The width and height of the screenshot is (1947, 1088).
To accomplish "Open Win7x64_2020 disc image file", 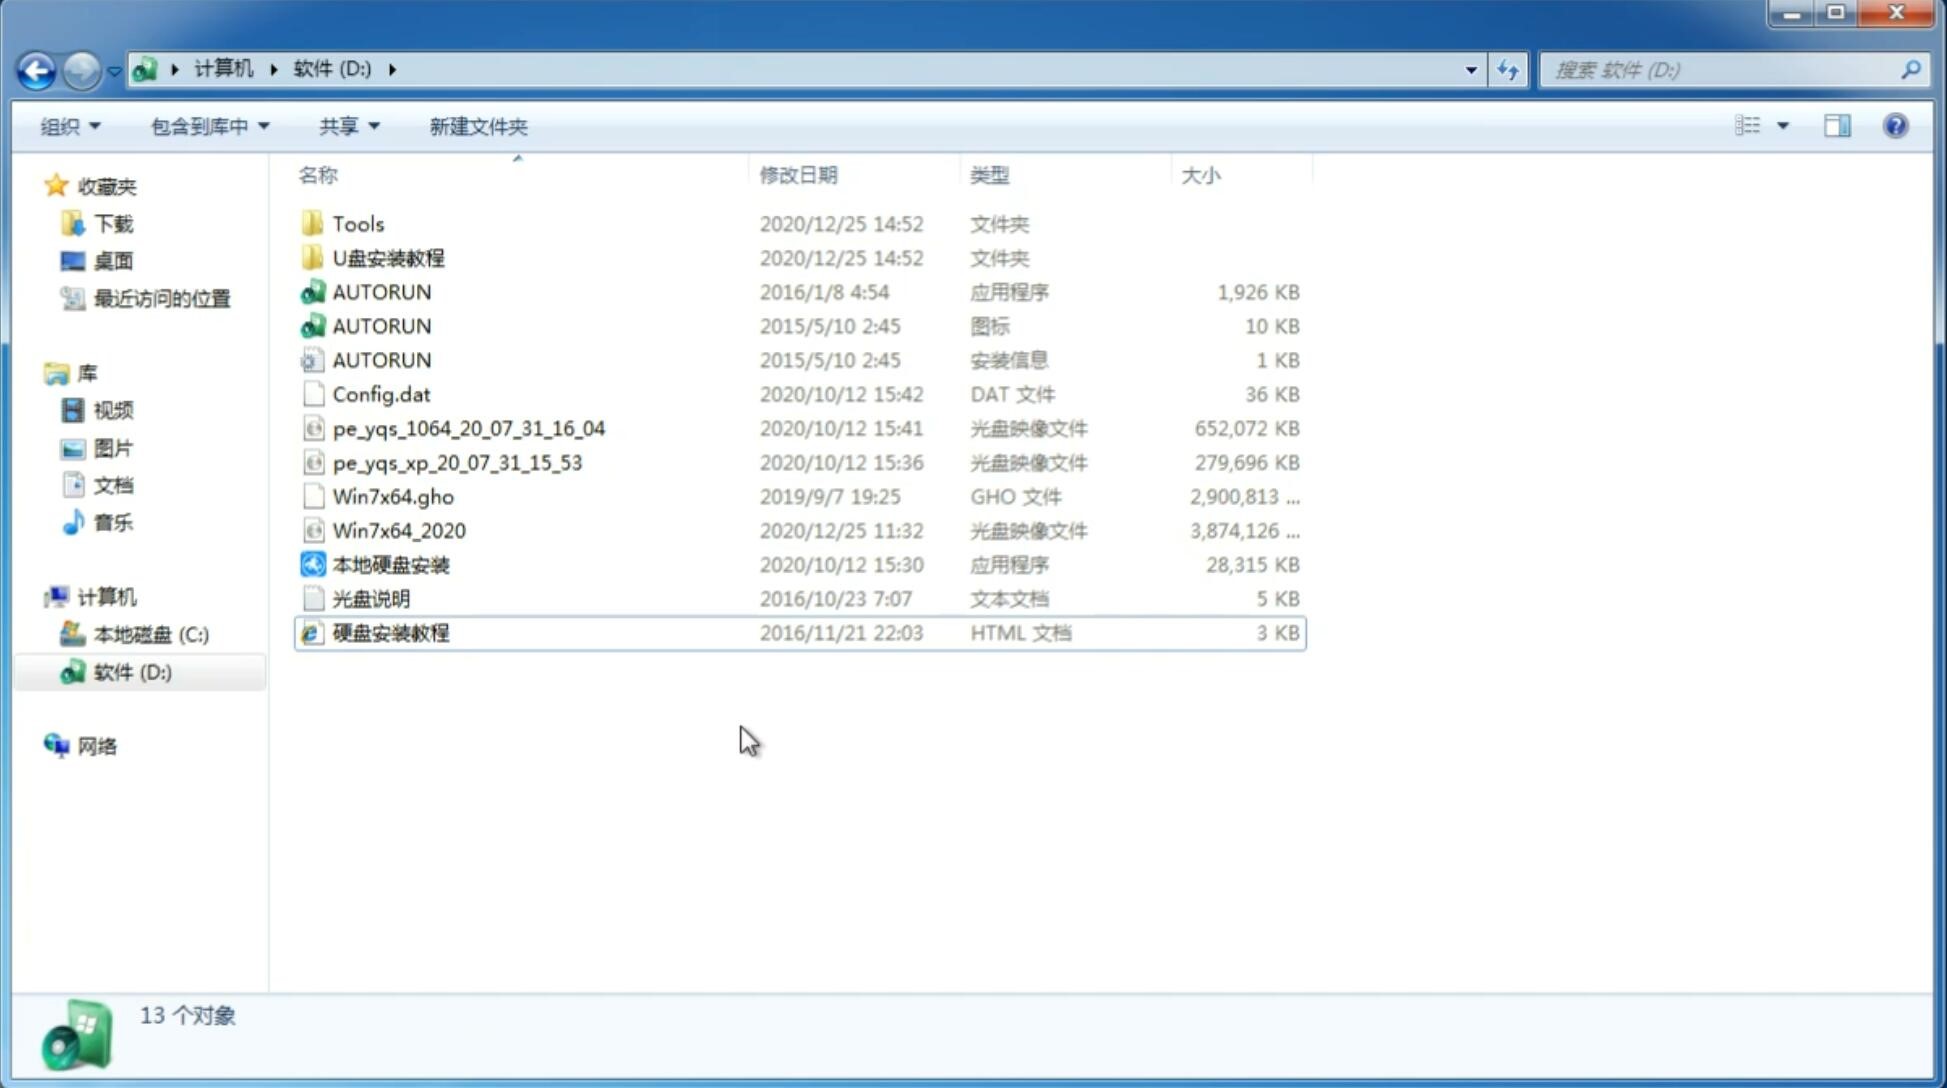I will click(x=397, y=531).
